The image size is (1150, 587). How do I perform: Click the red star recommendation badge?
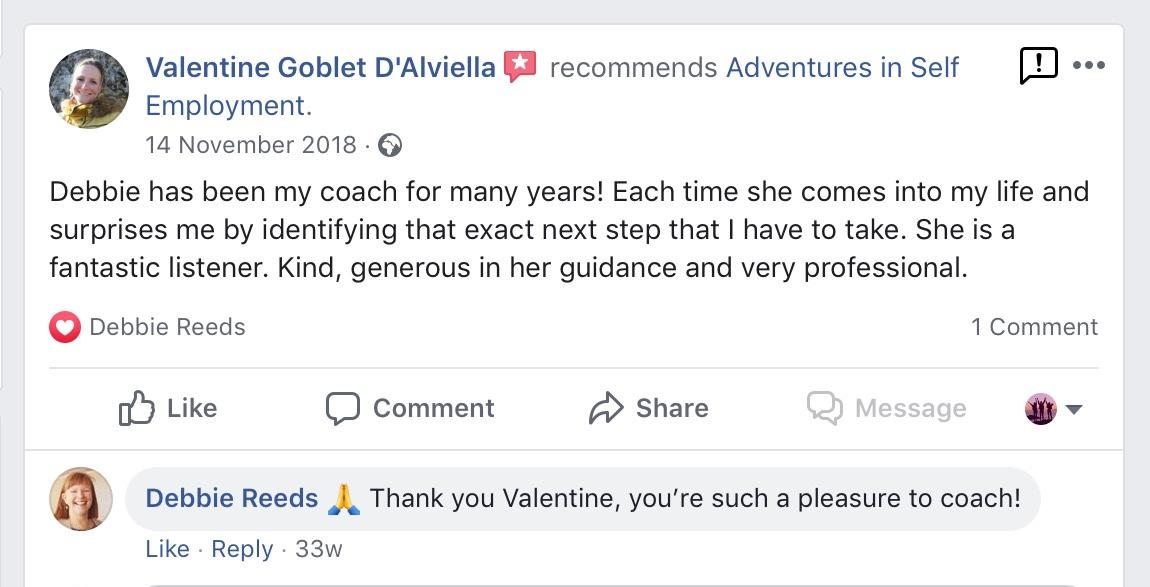pyautogui.click(x=520, y=66)
